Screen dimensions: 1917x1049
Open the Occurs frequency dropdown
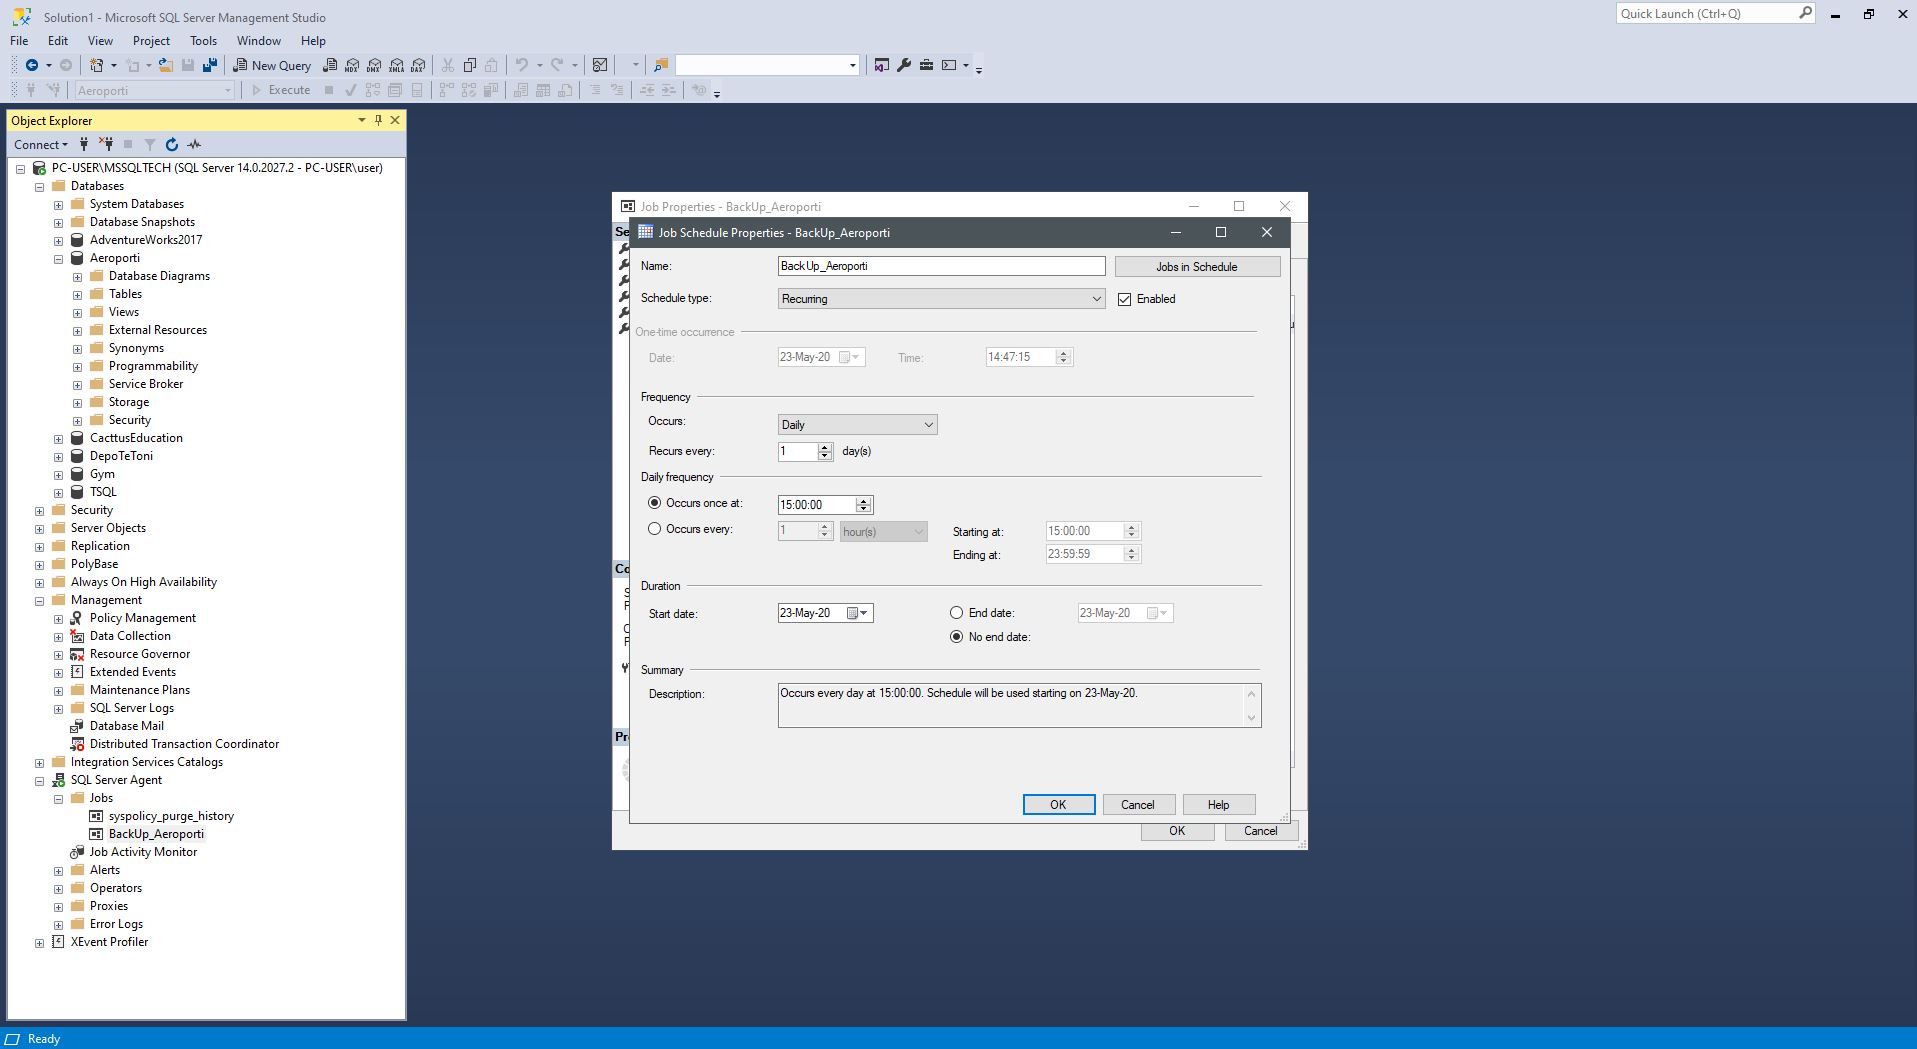pos(857,425)
